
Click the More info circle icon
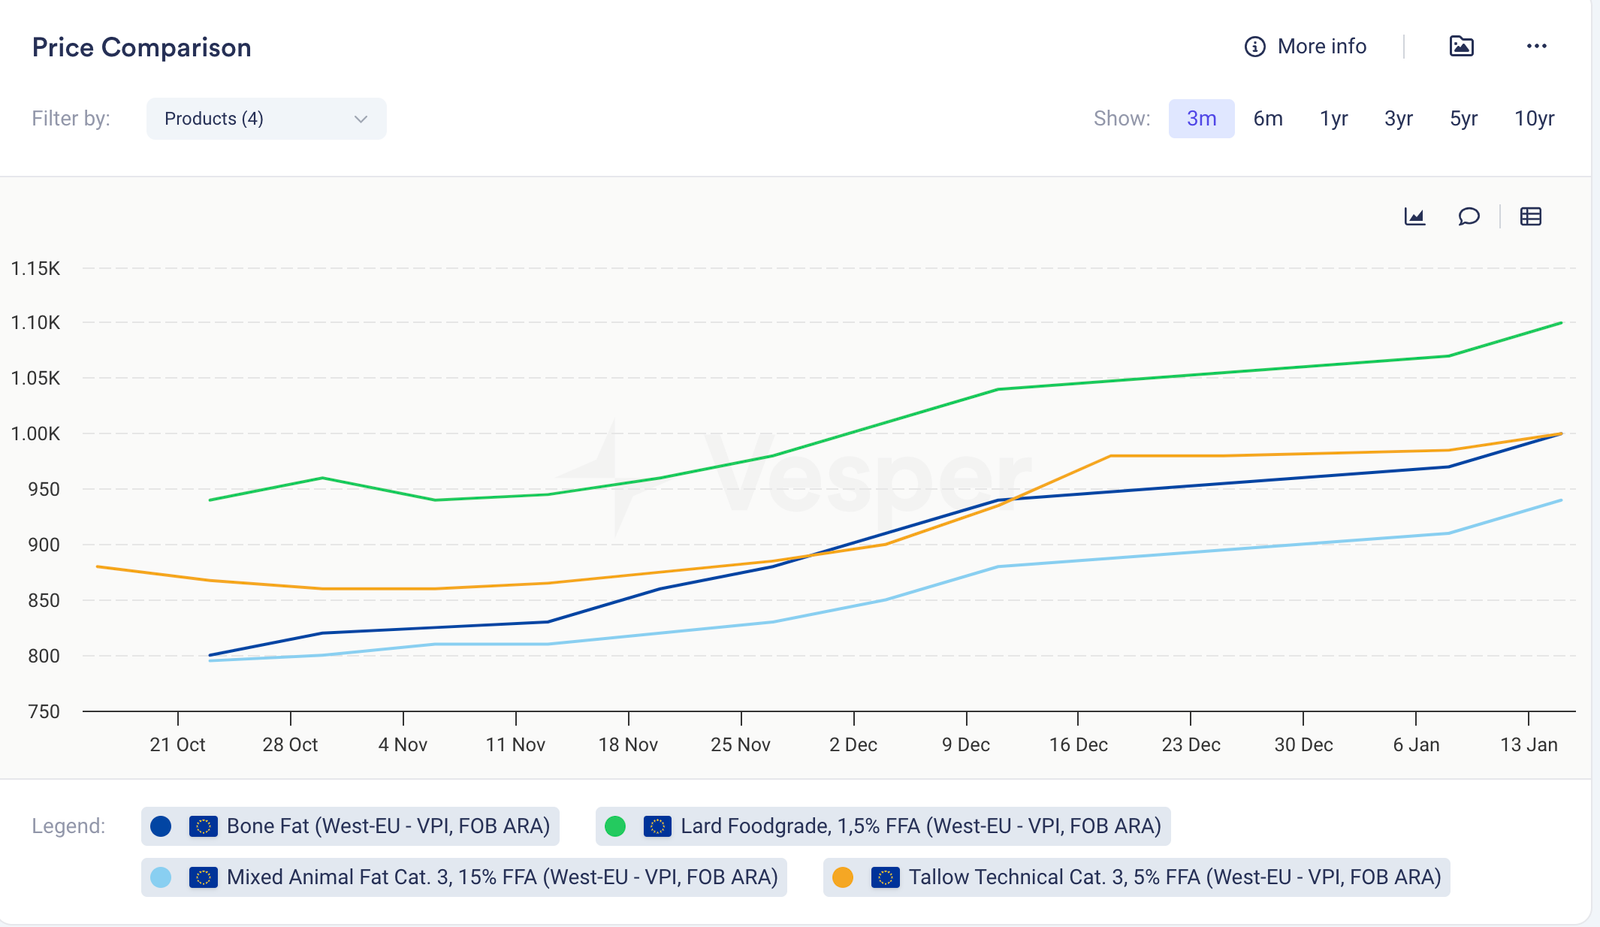[x=1254, y=47]
